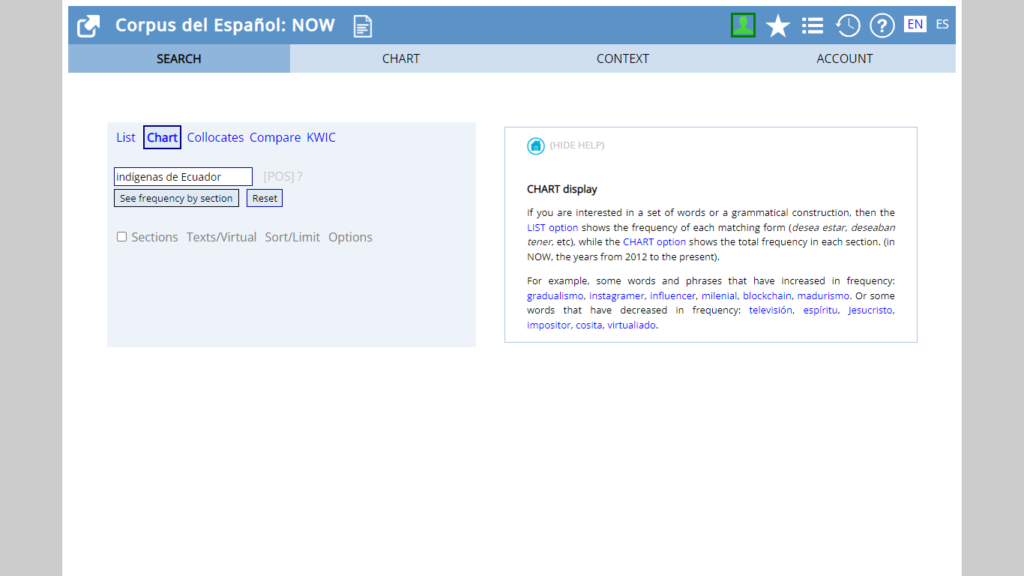Follow the blockchain example link

pos(767,296)
